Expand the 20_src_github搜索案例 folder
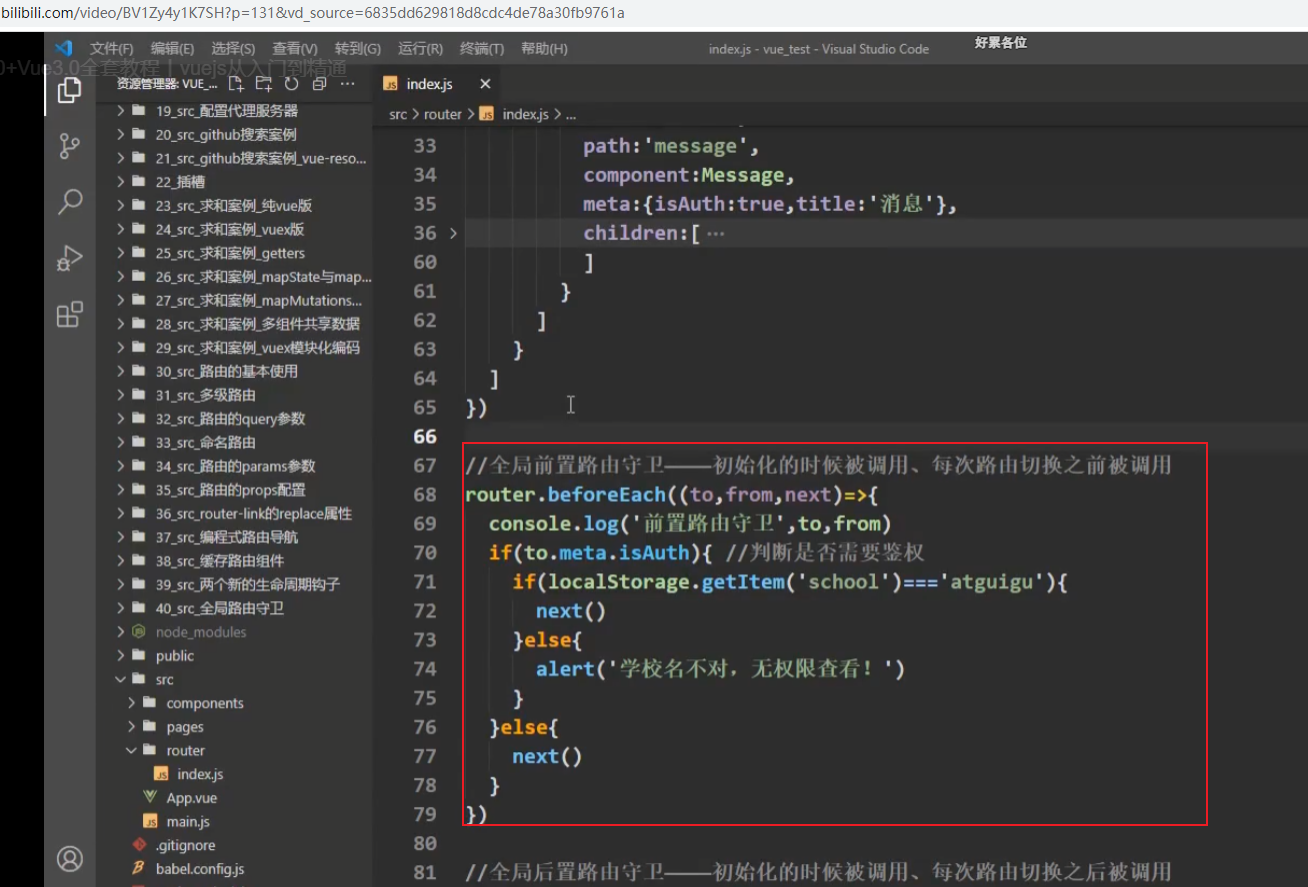This screenshot has width=1308, height=887. pyautogui.click(x=120, y=134)
